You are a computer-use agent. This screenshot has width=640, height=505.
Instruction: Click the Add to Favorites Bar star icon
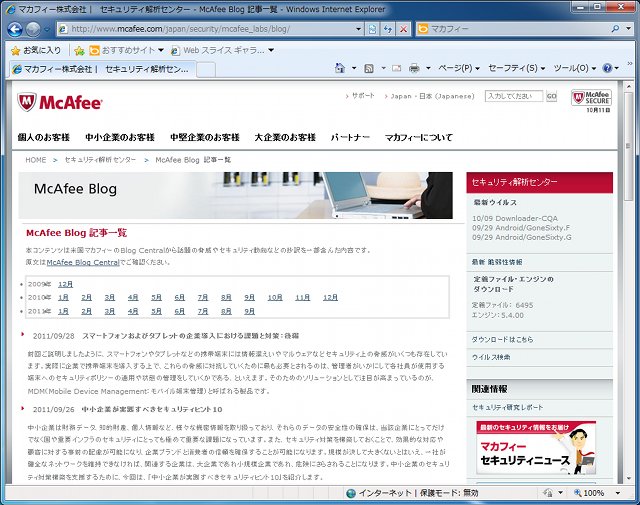point(80,51)
